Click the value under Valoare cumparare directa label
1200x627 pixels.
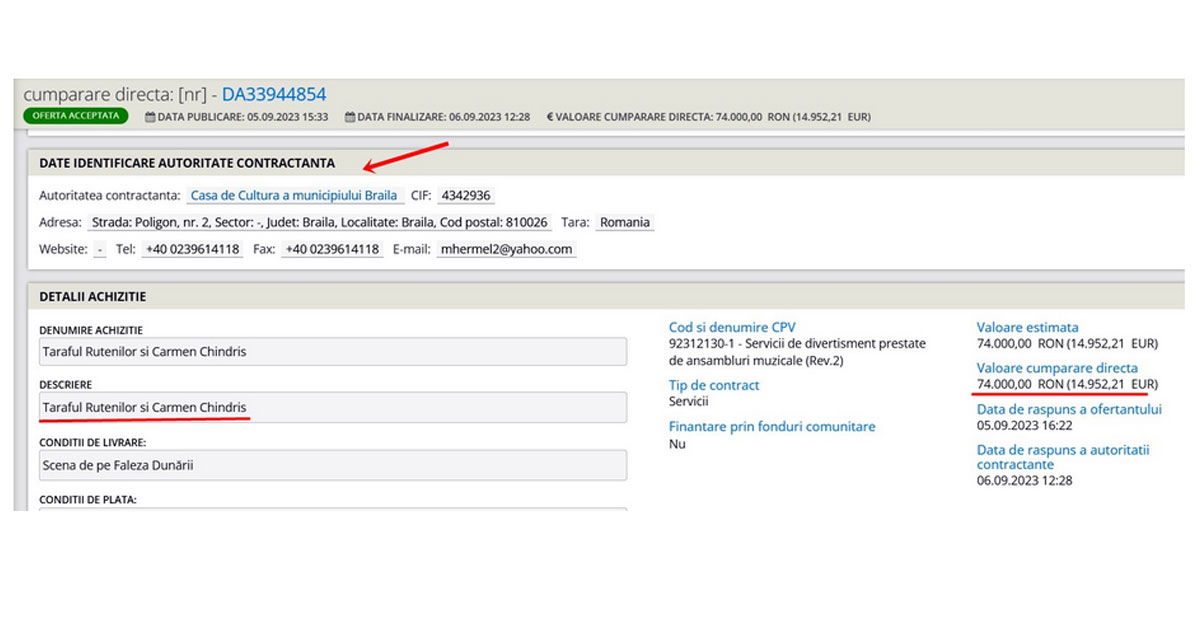1067,384
